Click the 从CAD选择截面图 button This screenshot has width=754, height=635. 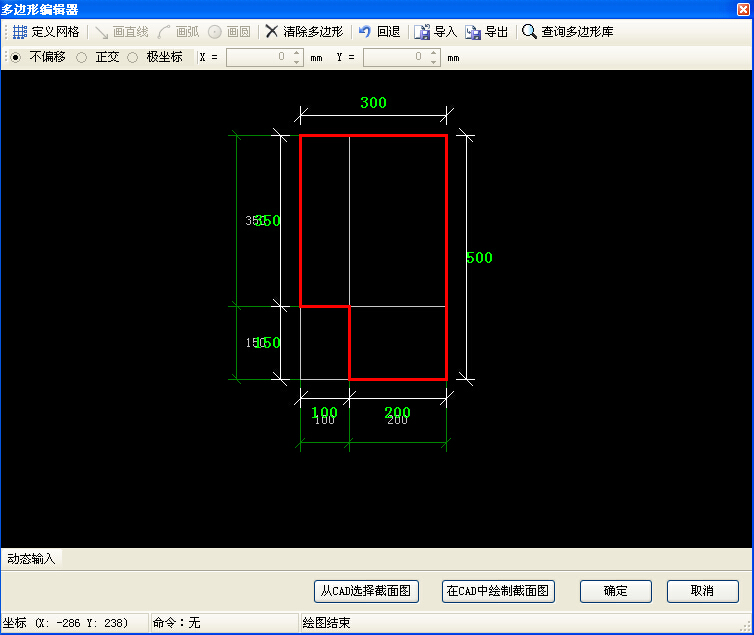pyautogui.click(x=366, y=591)
